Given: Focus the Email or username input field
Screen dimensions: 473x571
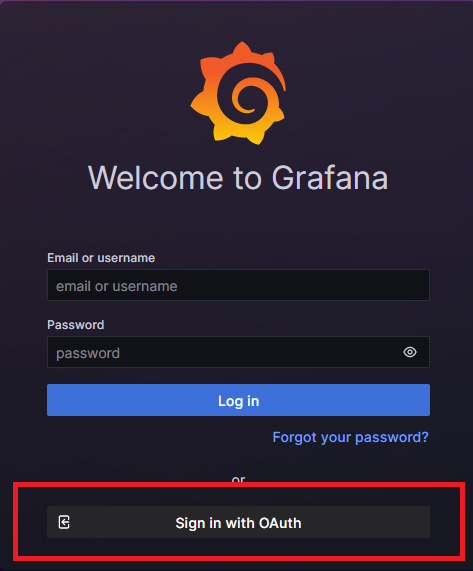Looking at the screenshot, I should [x=238, y=285].
